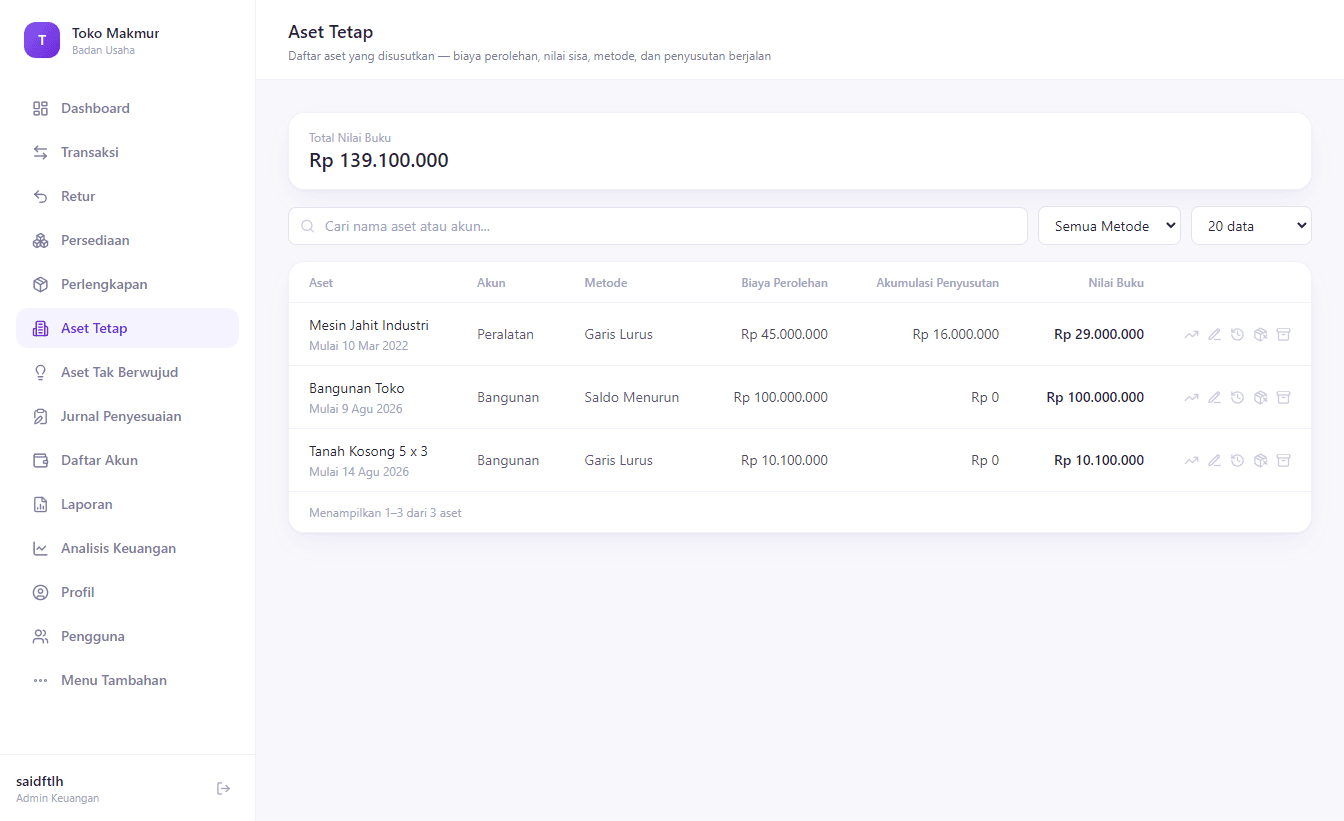Archive the Tanah Kosong 5 x 3 asset

click(1283, 461)
